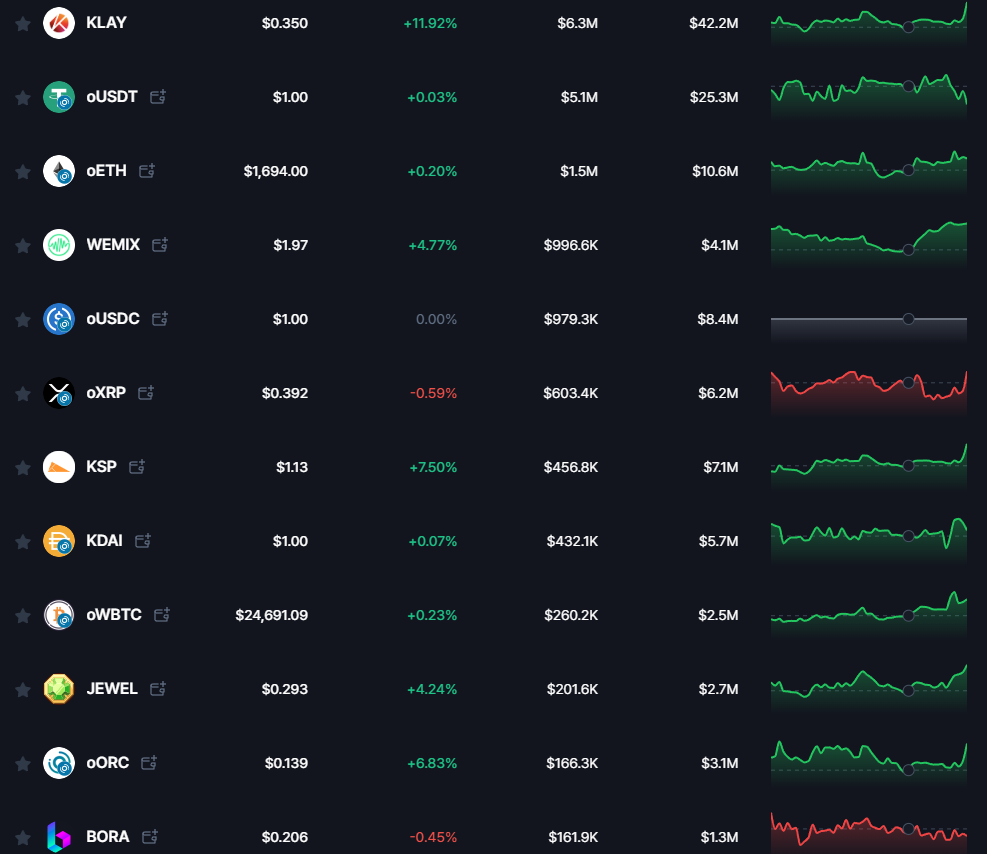Star the oXRP token
This screenshot has width=987, height=854.
(23, 393)
